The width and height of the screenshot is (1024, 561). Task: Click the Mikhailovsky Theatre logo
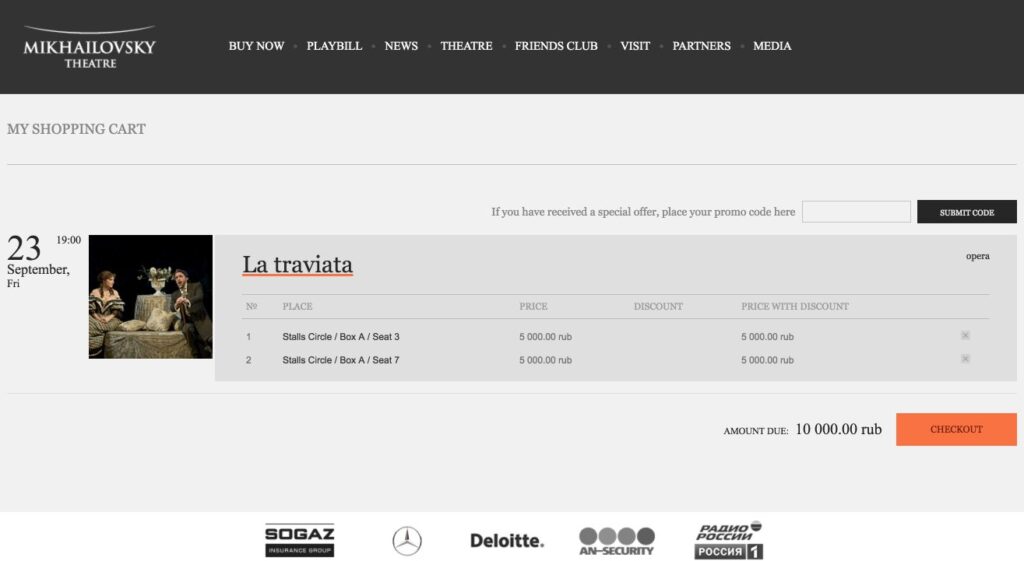[89, 47]
